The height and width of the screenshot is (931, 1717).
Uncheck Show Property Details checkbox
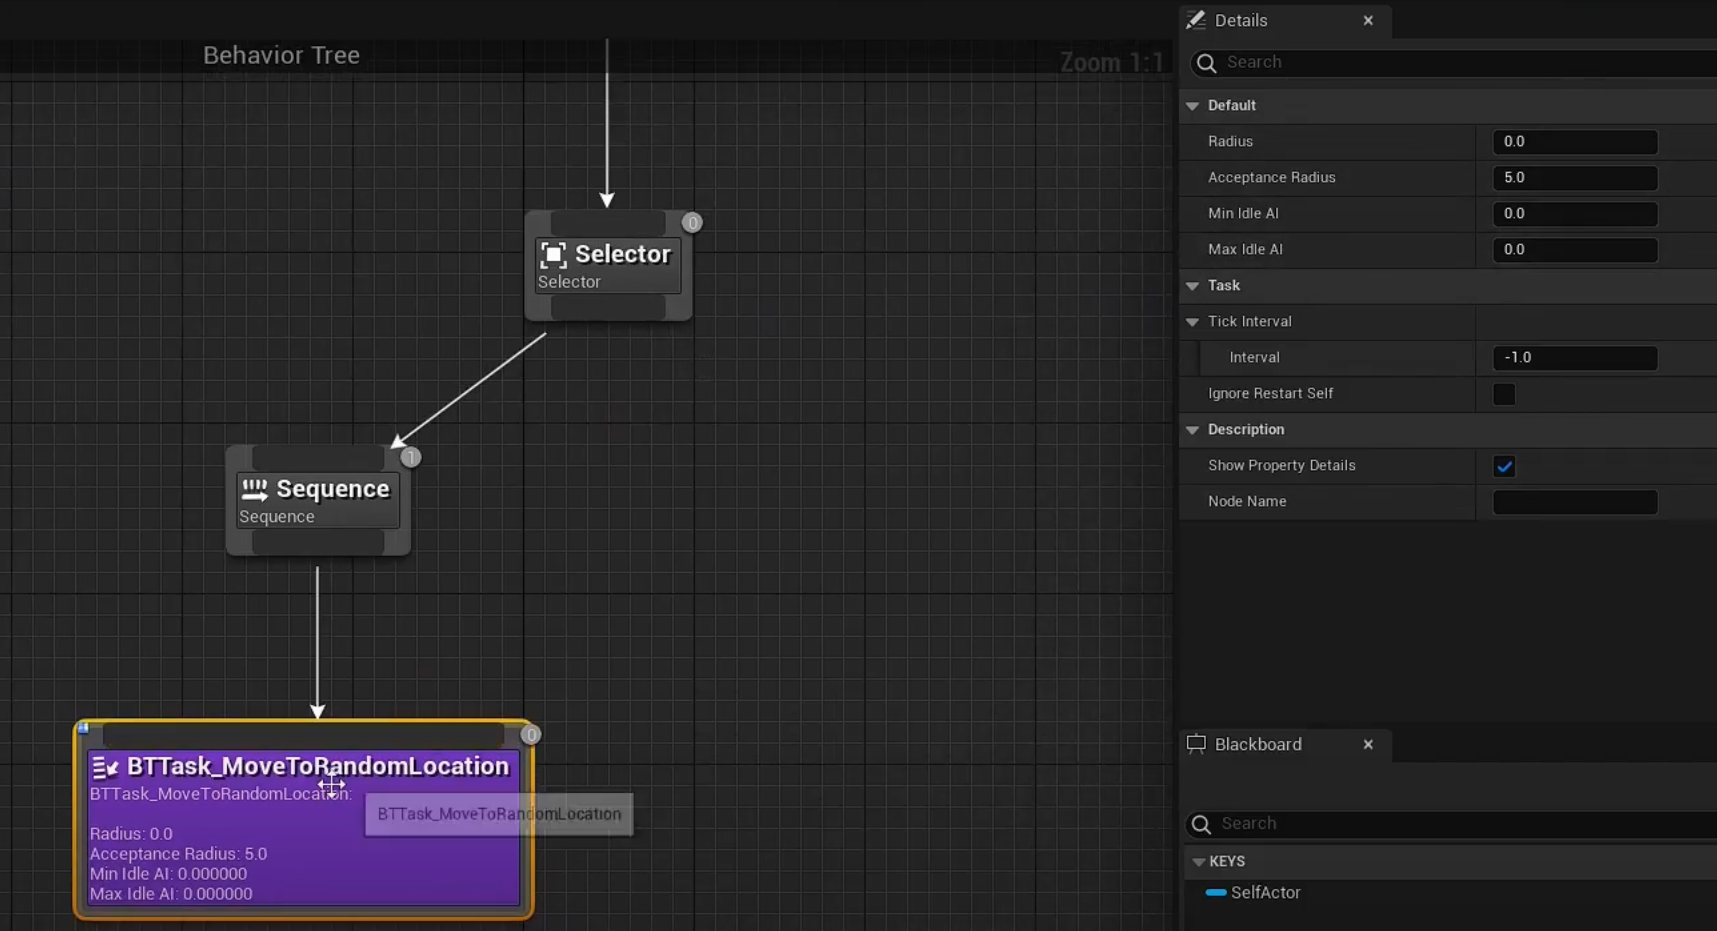pos(1503,466)
